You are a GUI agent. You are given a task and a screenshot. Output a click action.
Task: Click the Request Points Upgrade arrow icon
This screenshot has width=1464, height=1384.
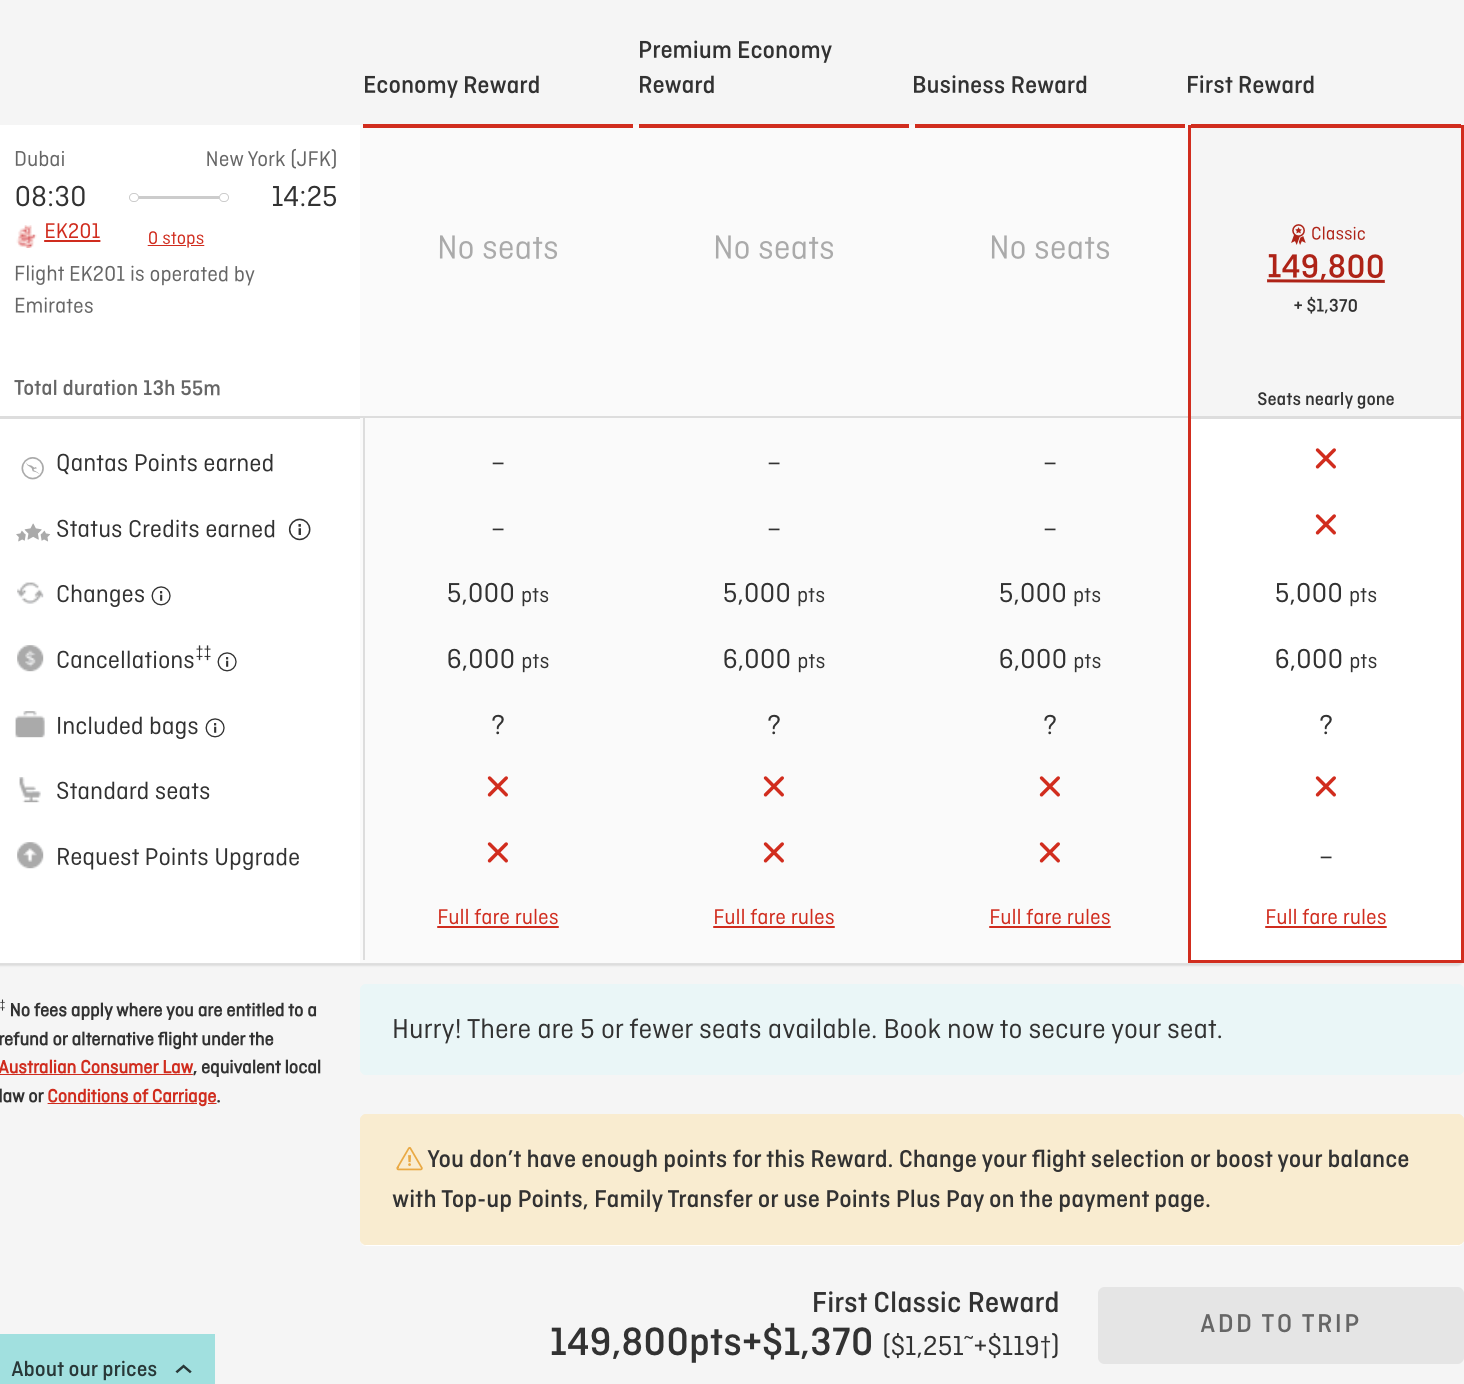pyautogui.click(x=31, y=855)
